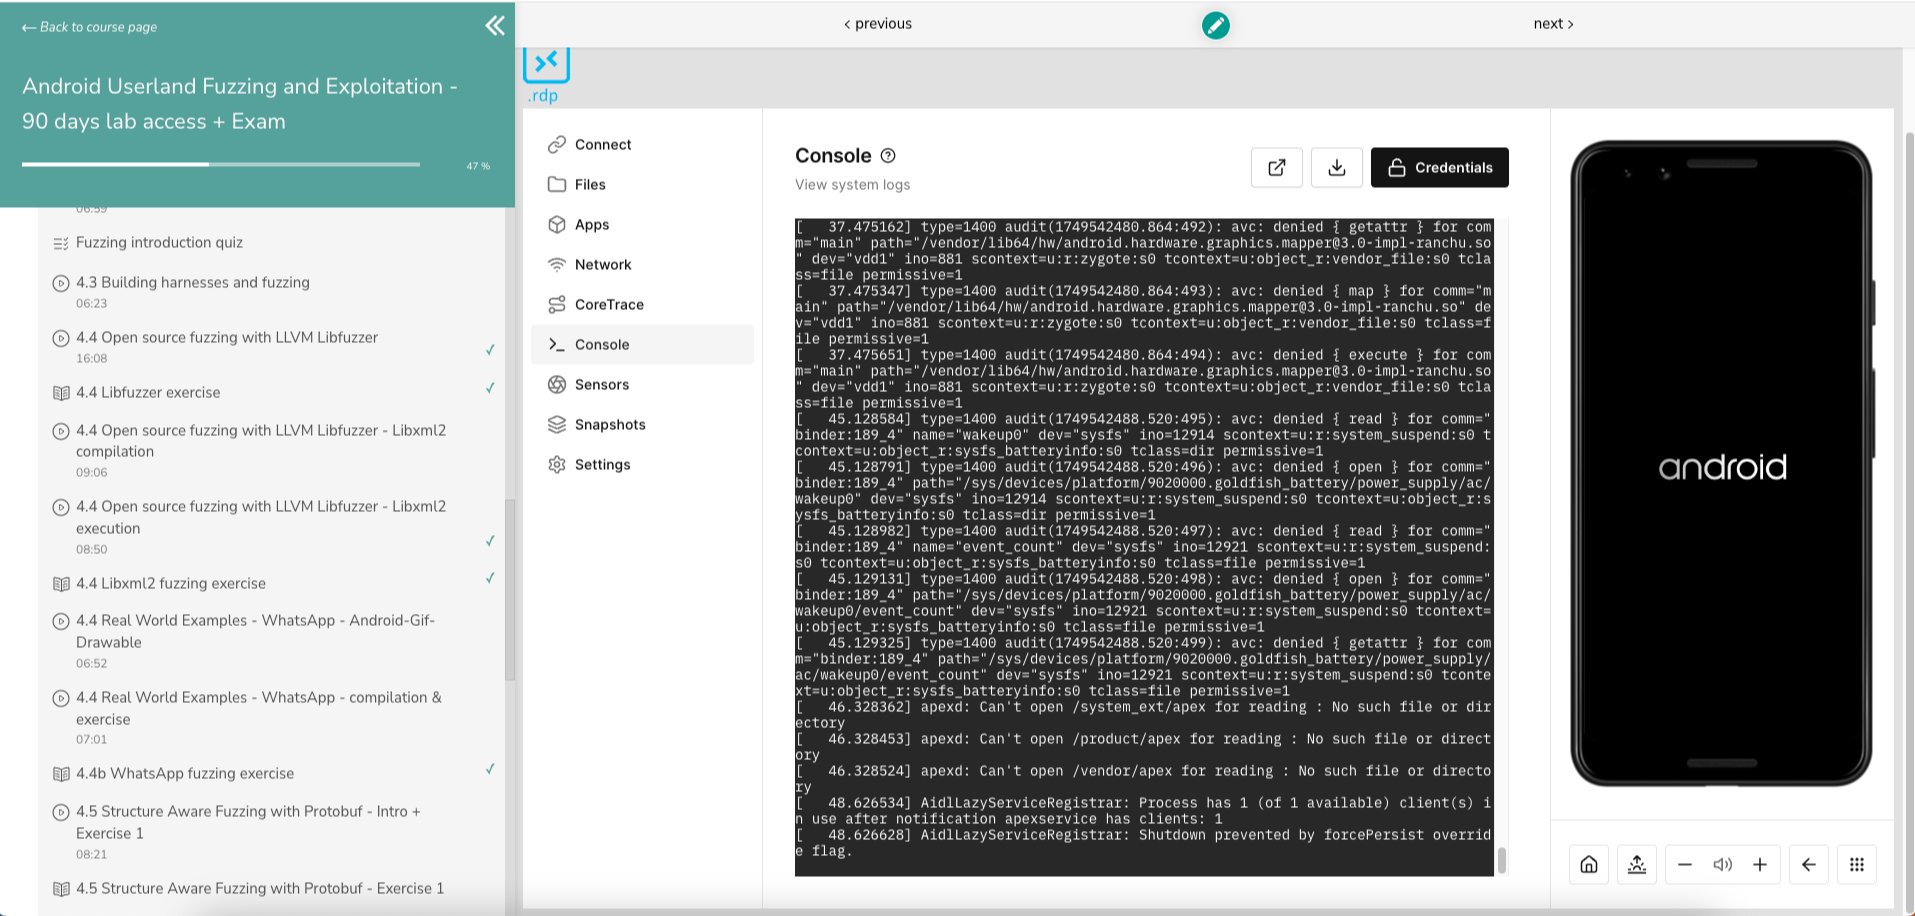Open the Files menu item
The height and width of the screenshot is (916, 1915).
(642, 185)
